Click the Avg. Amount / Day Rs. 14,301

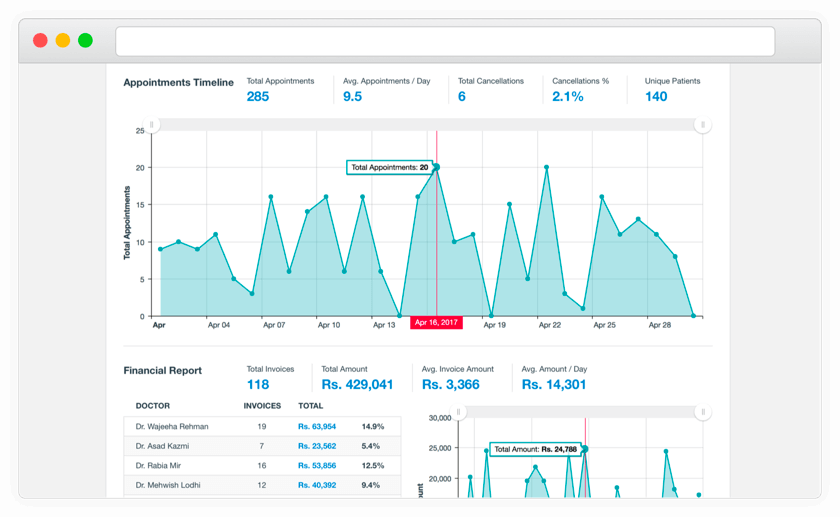coord(554,384)
